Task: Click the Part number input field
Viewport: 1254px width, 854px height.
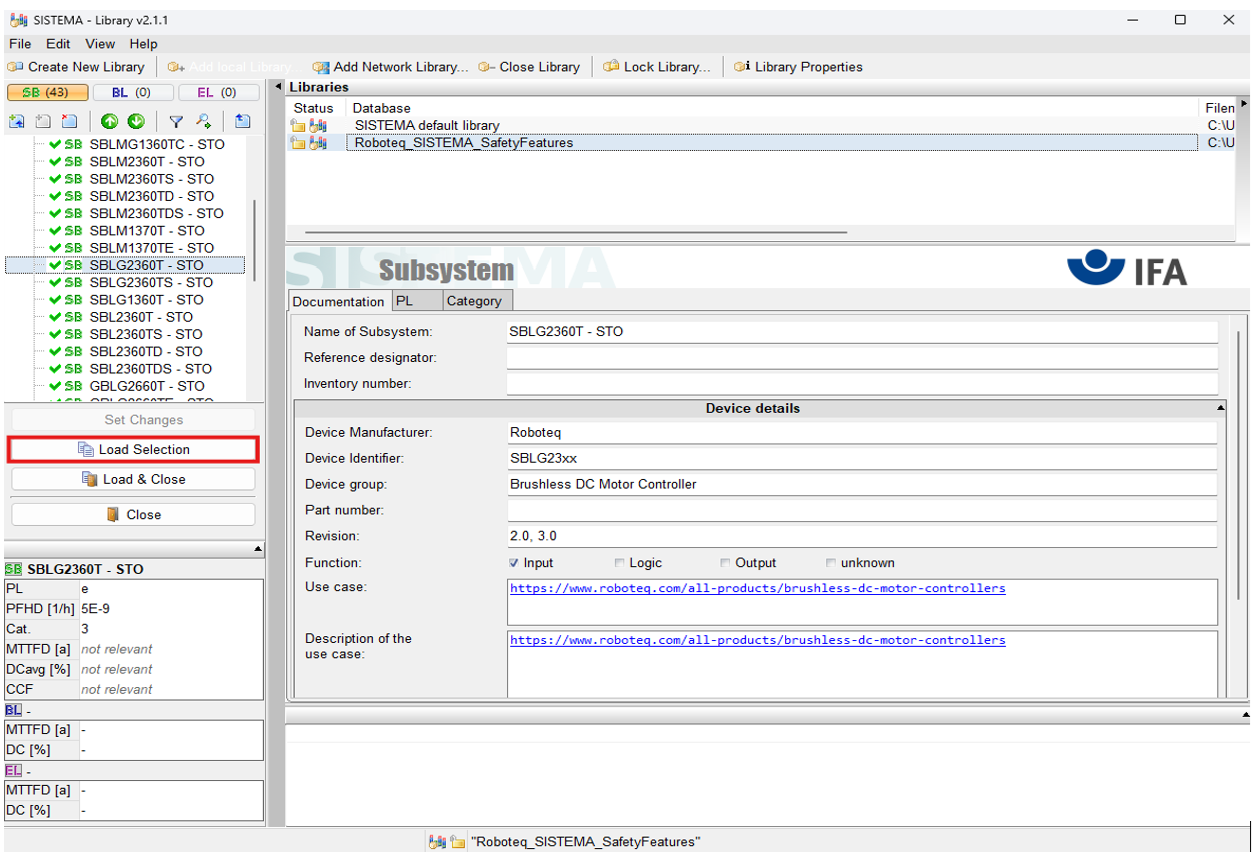Action: point(862,510)
